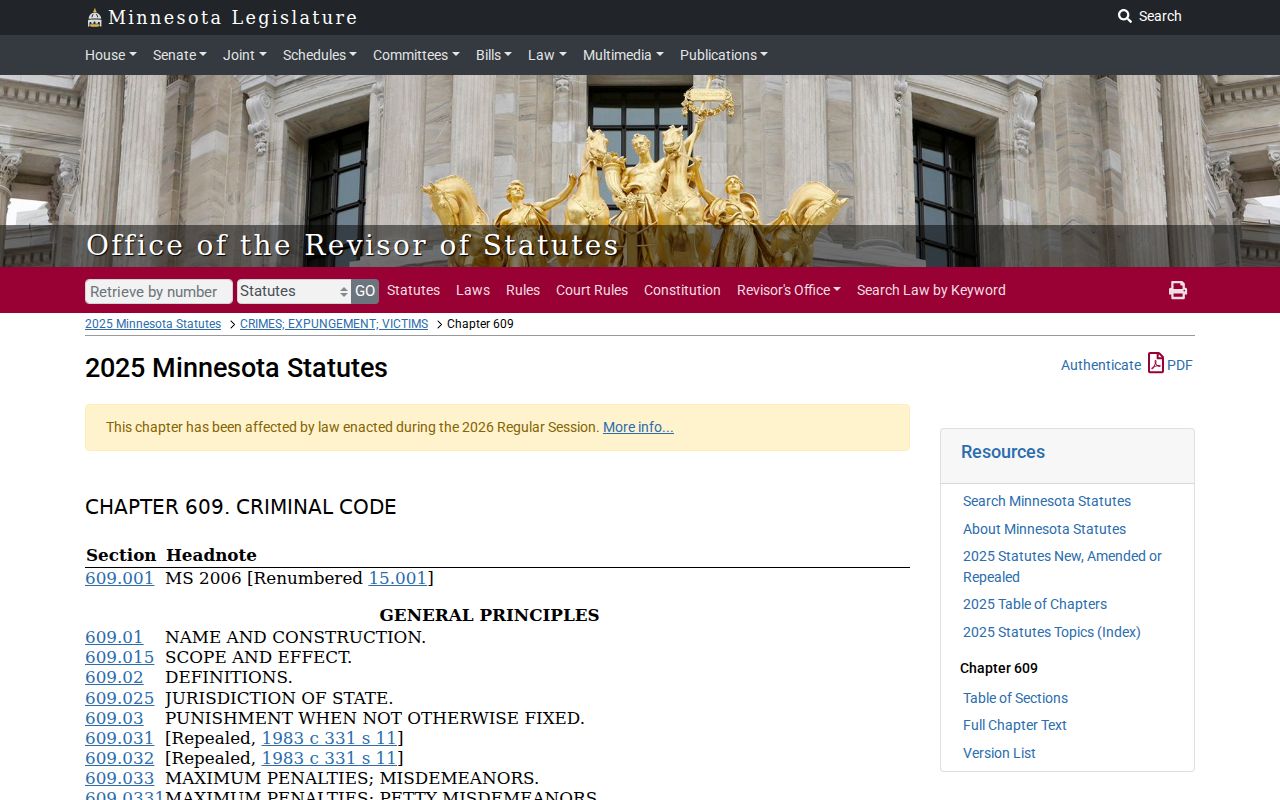
Task: Click the GO button
Action: [x=365, y=291]
